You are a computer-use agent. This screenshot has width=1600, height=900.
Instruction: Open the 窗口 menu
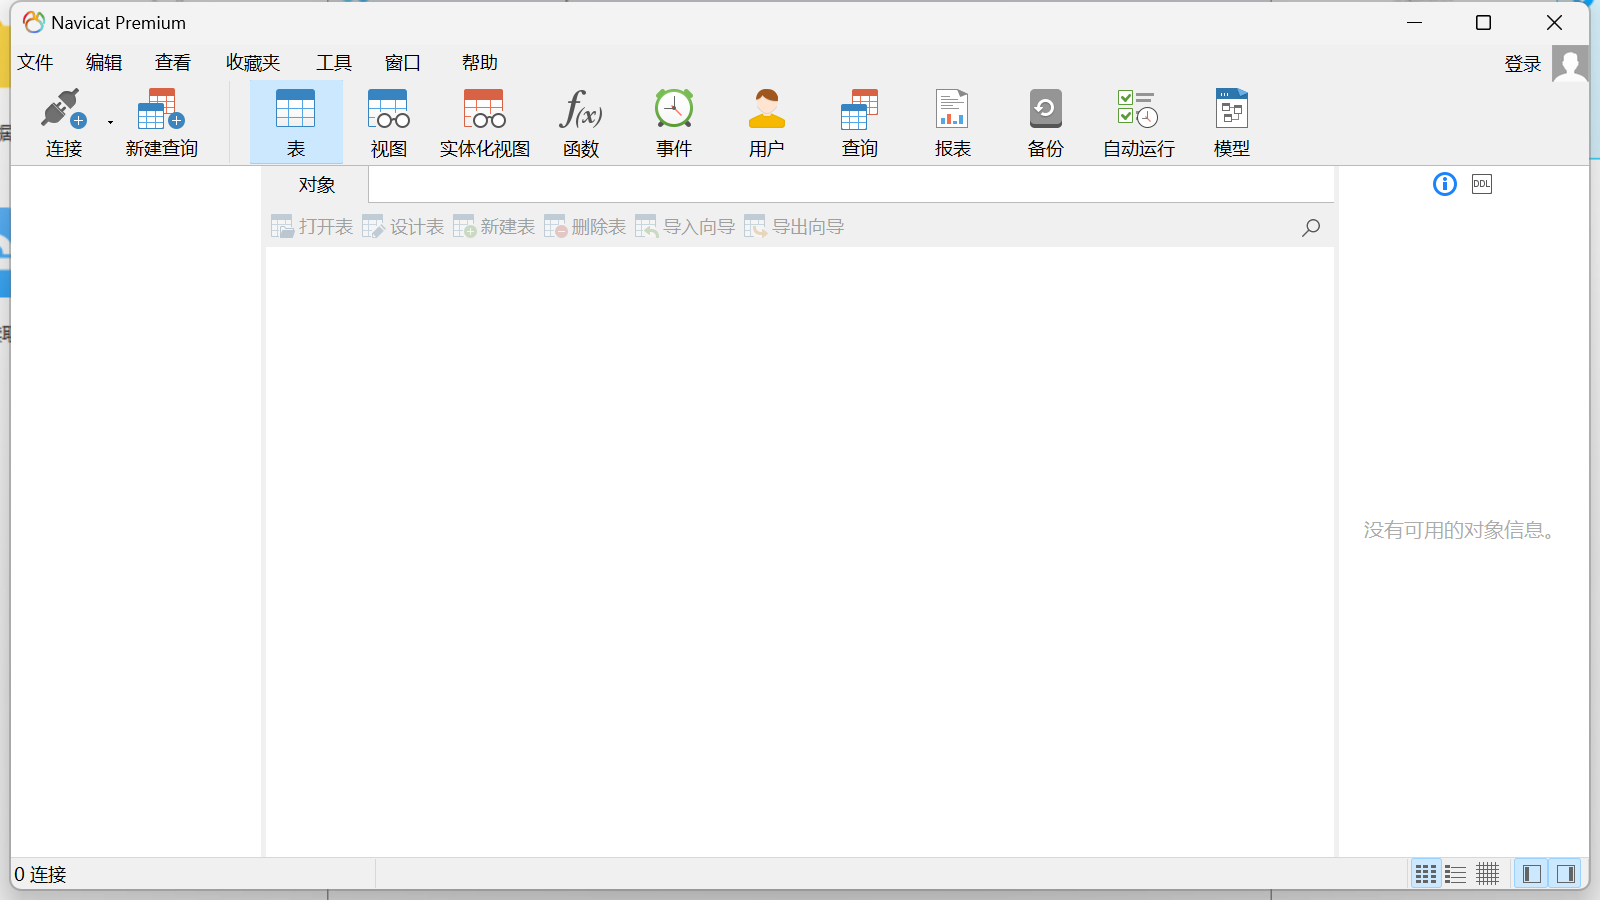[403, 63]
